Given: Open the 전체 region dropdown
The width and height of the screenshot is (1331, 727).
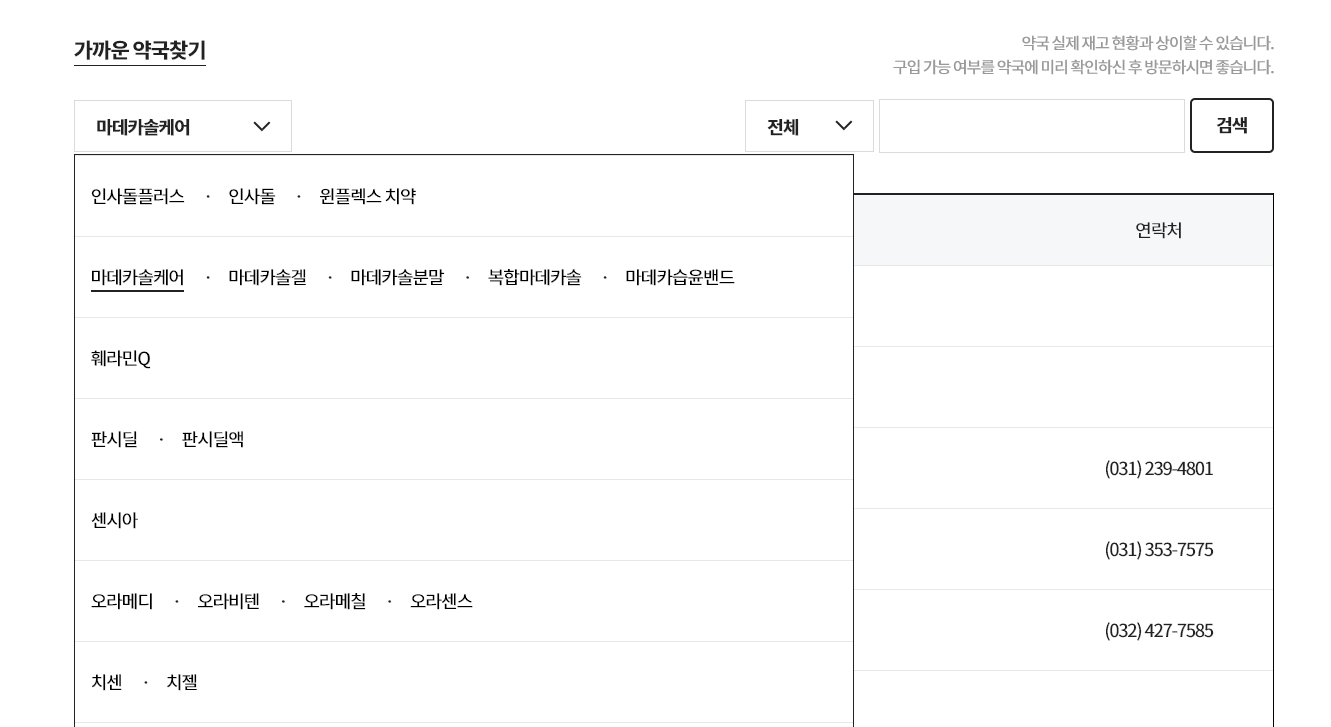Looking at the screenshot, I should click(809, 126).
